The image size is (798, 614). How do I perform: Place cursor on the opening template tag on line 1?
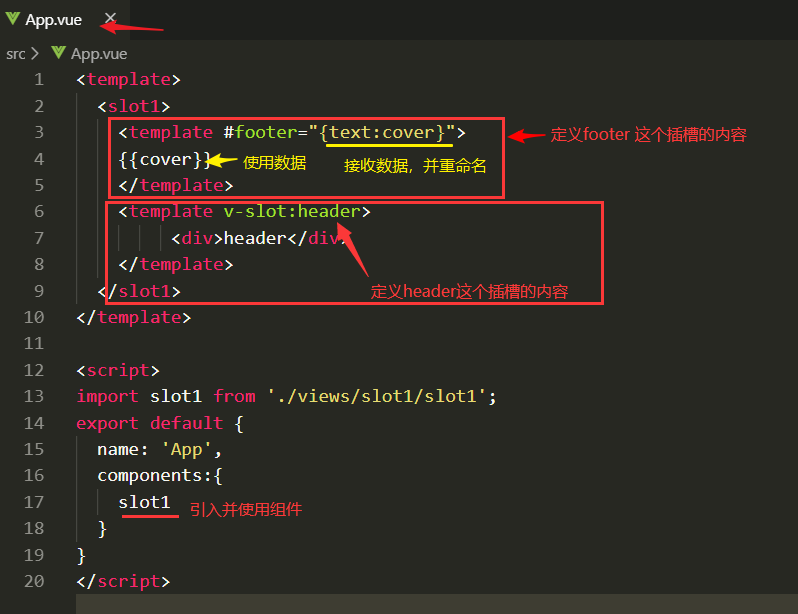point(128,79)
